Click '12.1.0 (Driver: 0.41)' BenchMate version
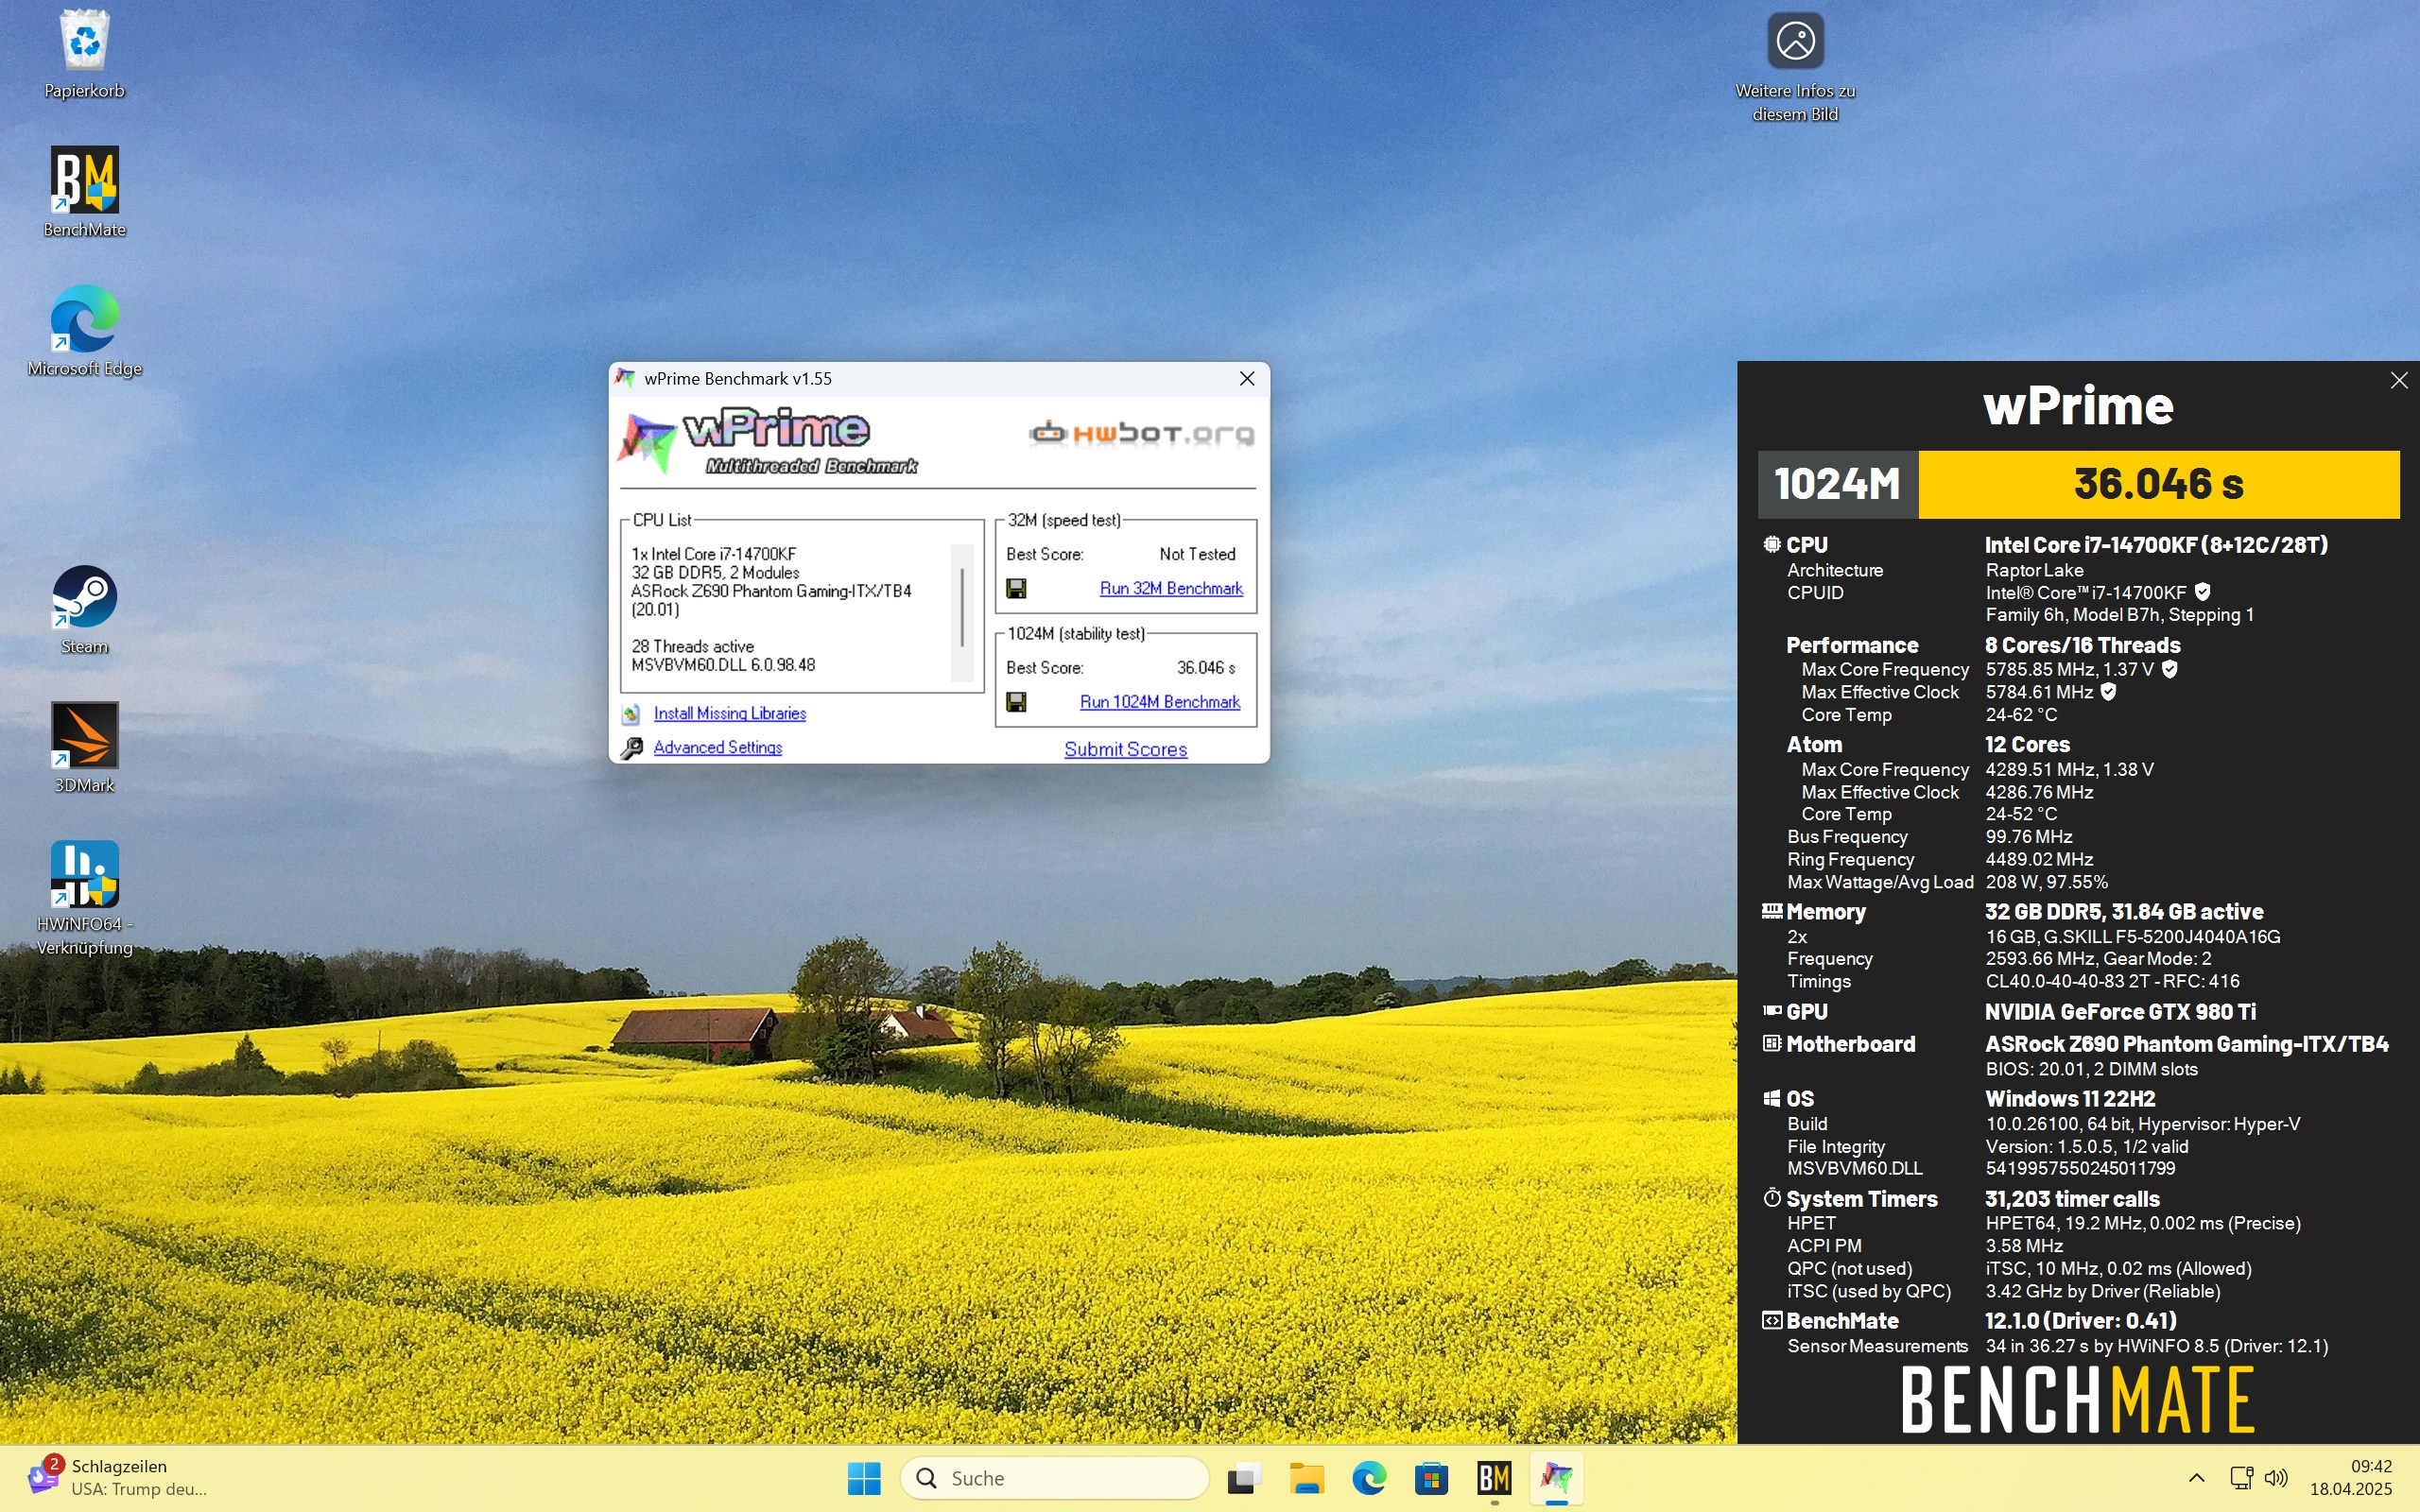Viewport: 2420px width, 1512px height. [2081, 1321]
